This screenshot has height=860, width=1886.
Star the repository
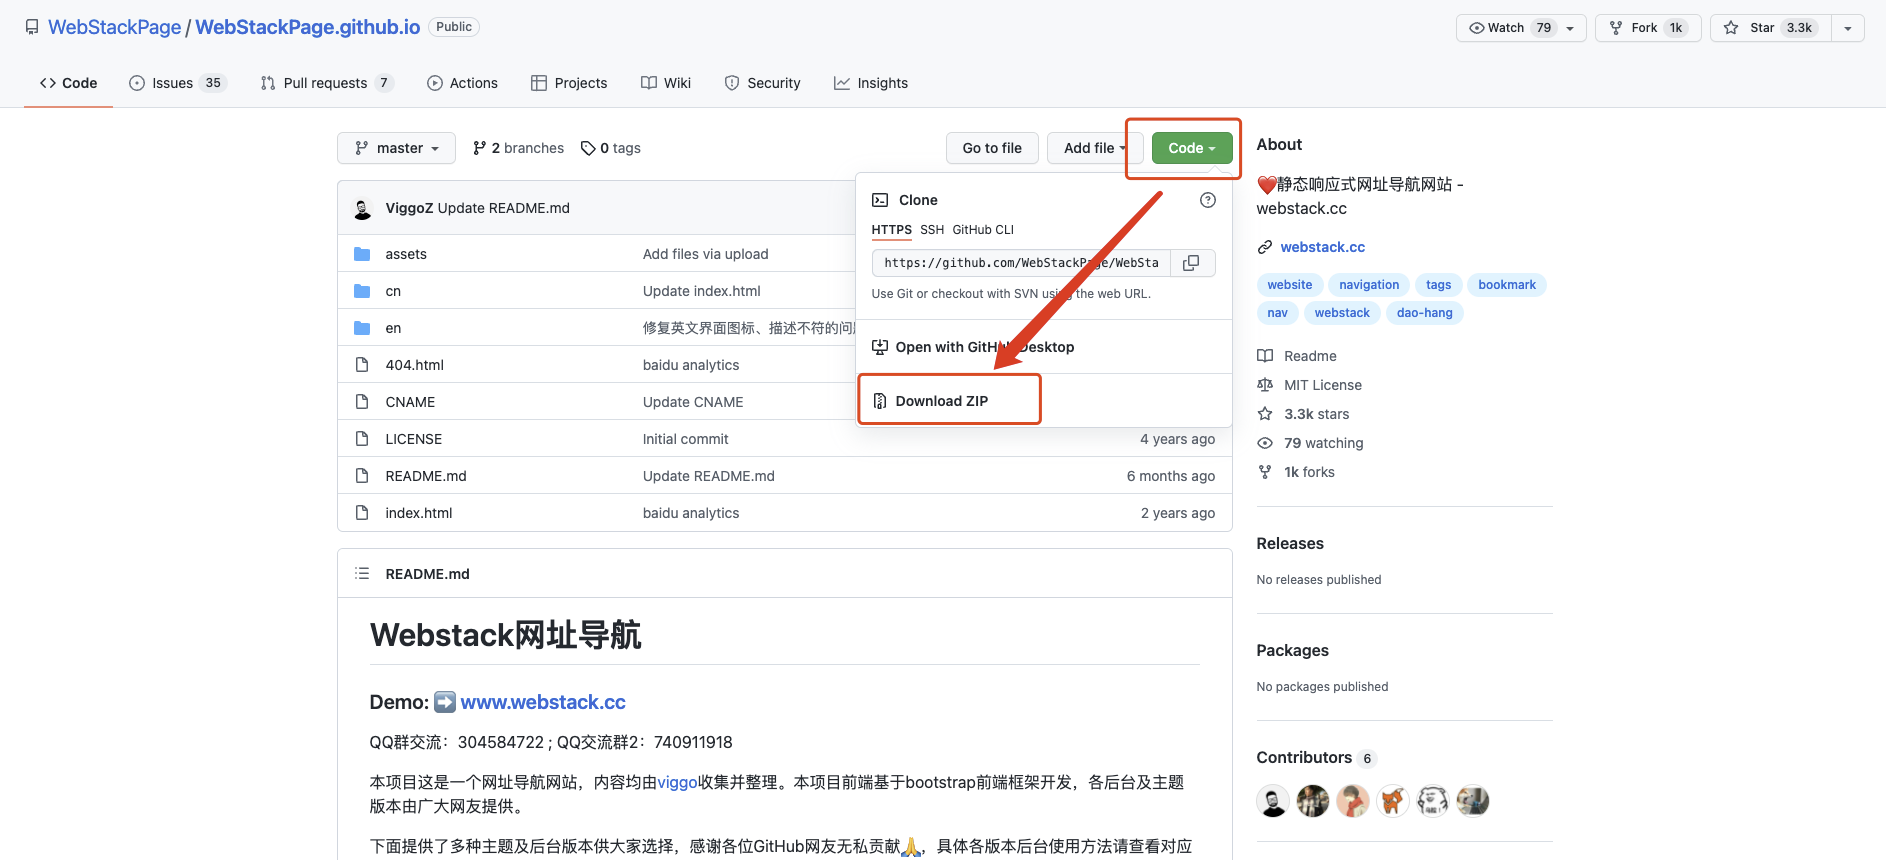tap(1770, 28)
